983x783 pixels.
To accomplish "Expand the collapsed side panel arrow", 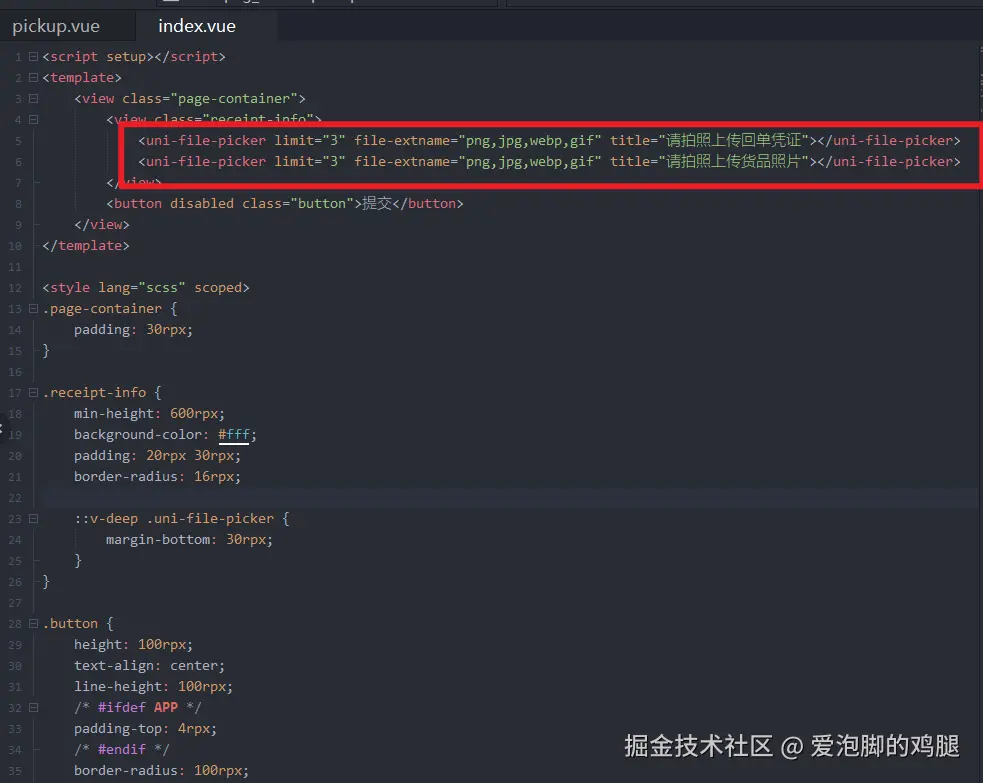I will 2,429.
